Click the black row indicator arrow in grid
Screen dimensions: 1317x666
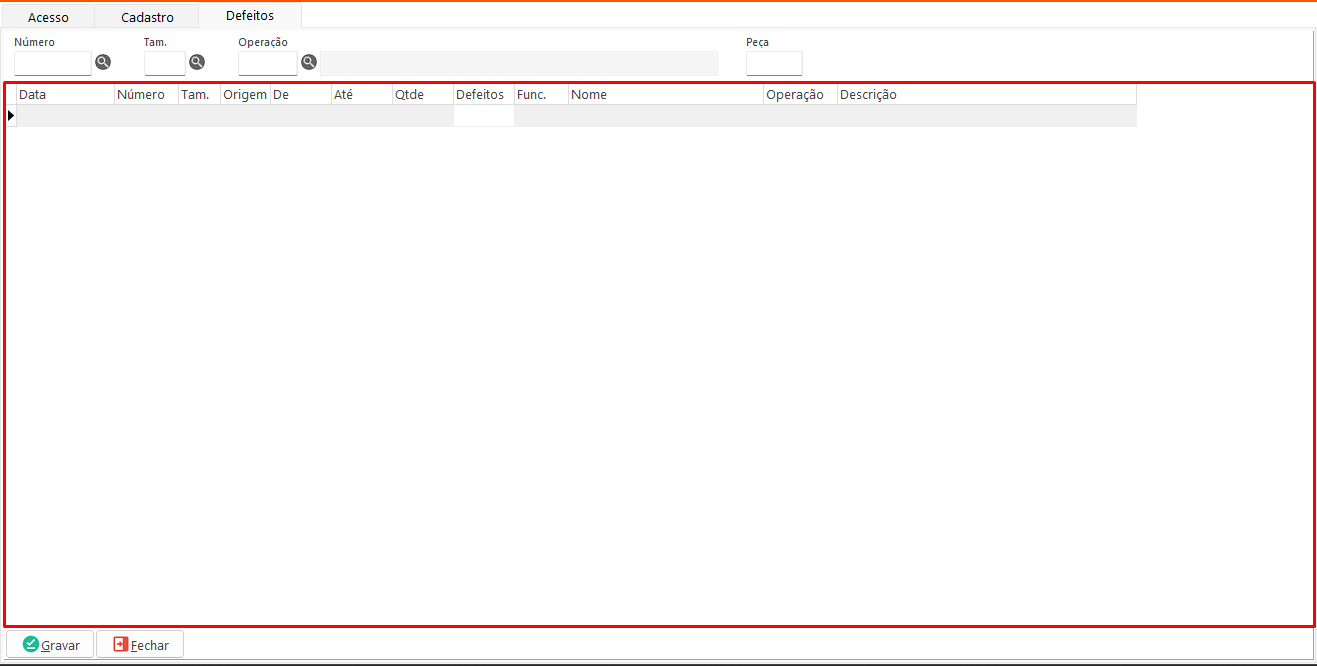point(11,116)
